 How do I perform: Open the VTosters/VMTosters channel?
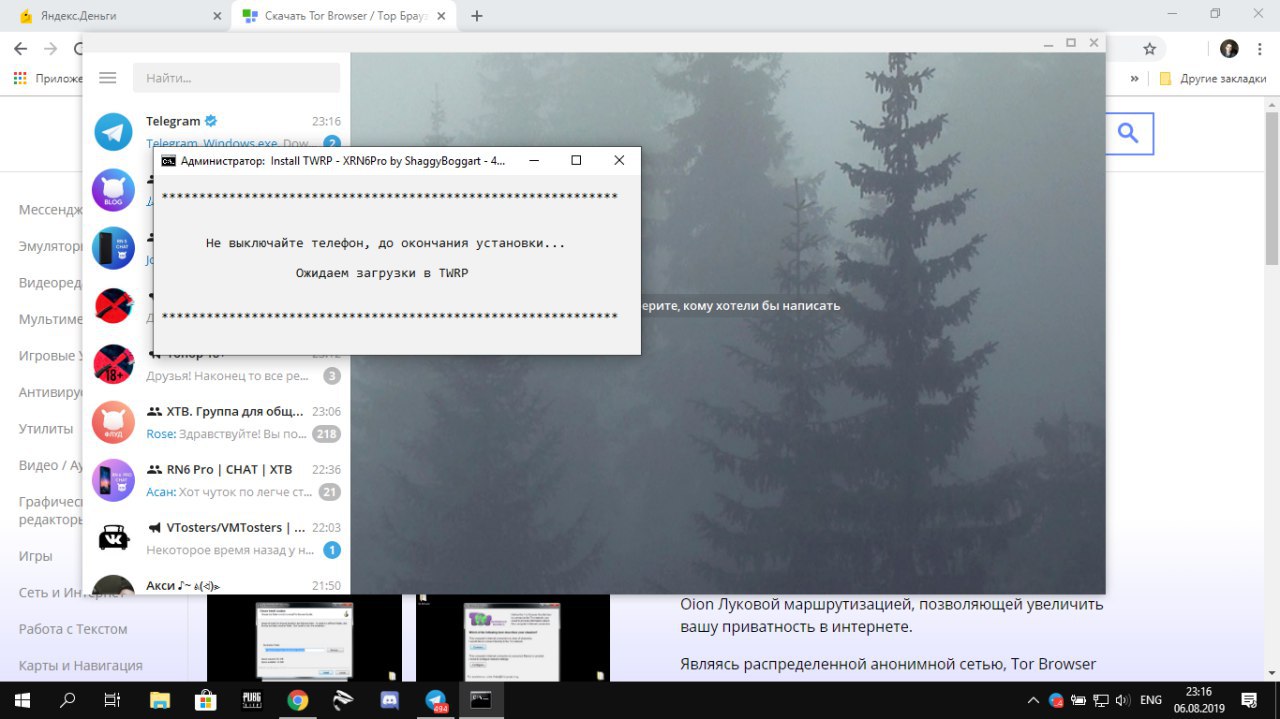coord(216,538)
